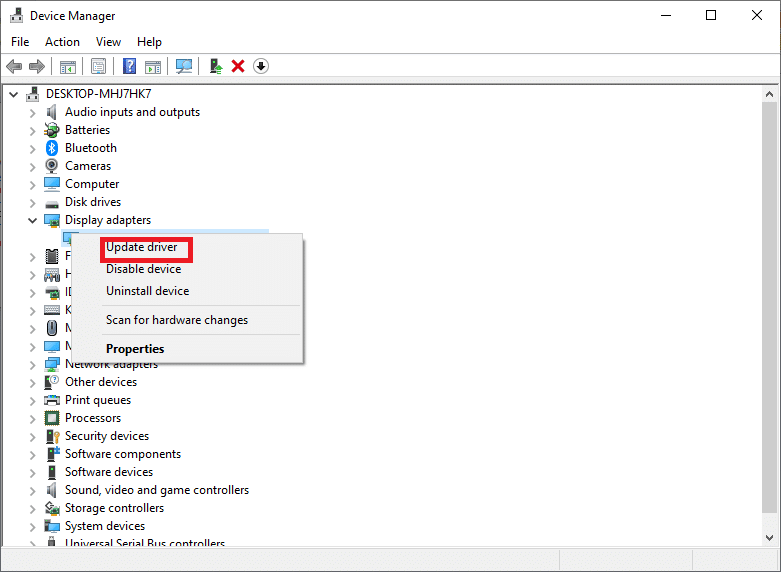Click the down-arrow disable device toolbar icon
Viewport: 781px width, 572px height.
pos(261,66)
